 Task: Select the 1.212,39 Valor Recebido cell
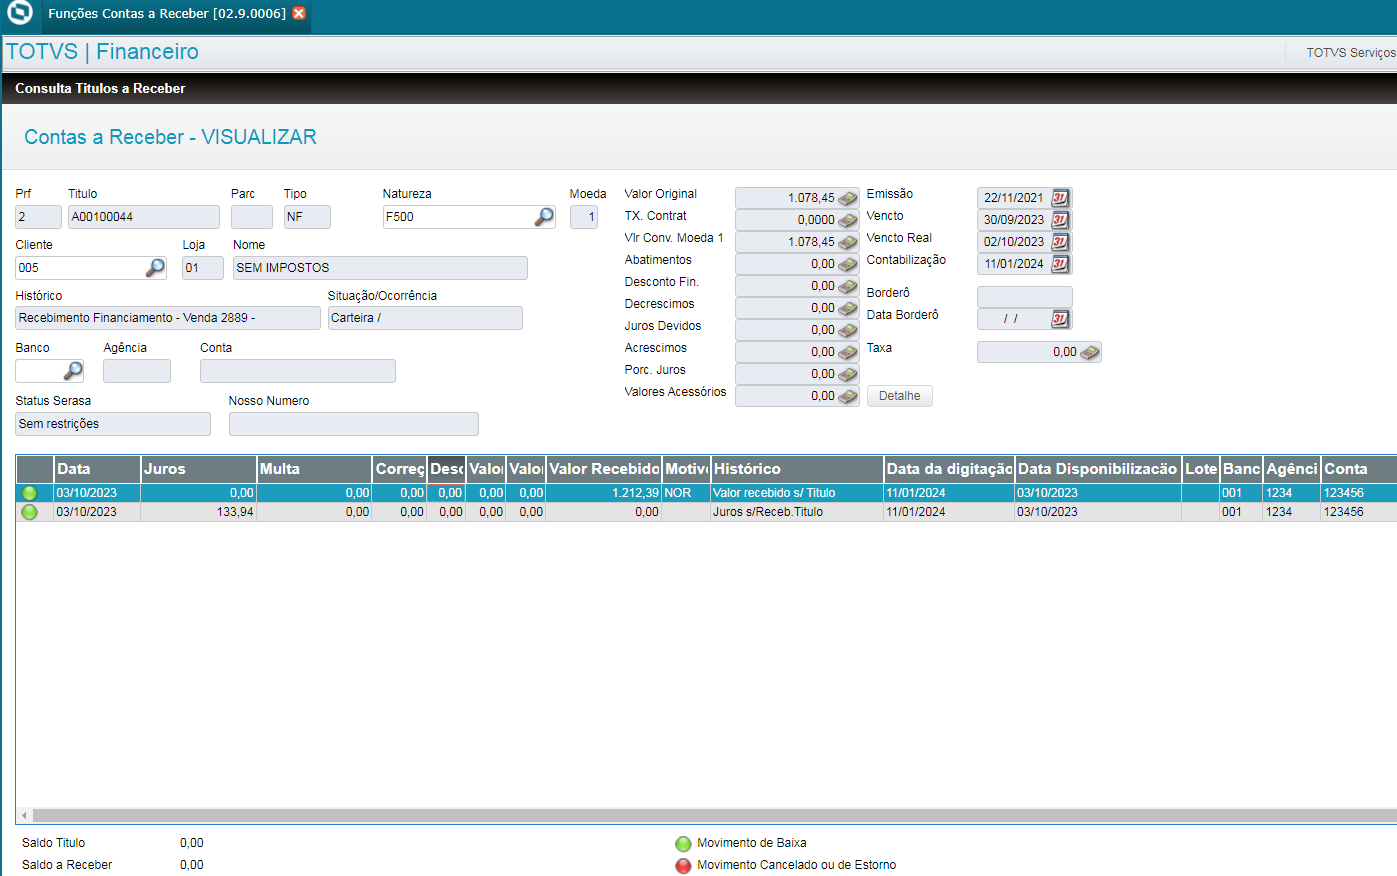tap(604, 493)
